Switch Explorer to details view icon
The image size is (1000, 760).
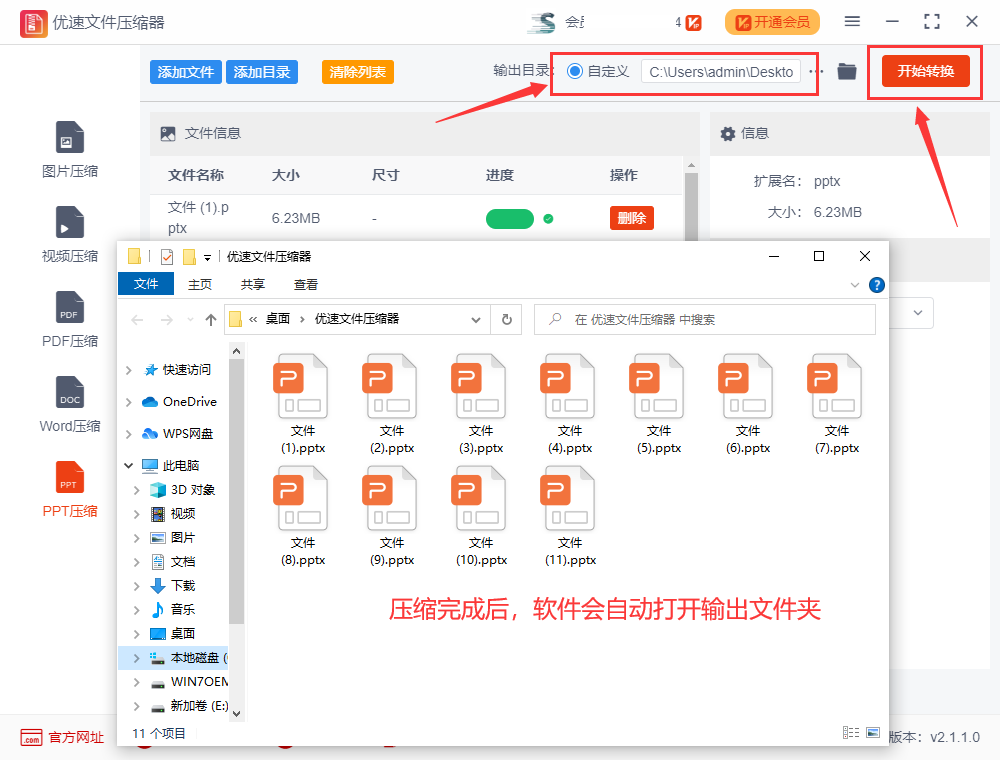[851, 733]
